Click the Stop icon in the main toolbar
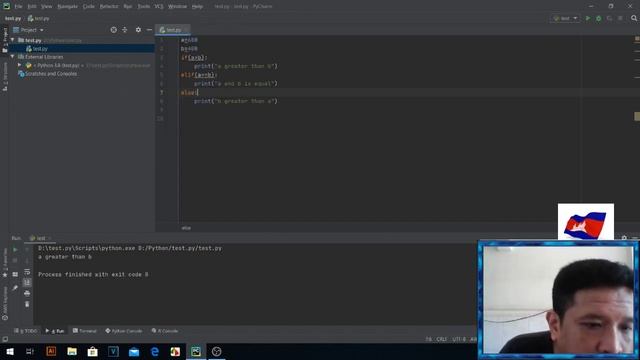The image size is (640, 360). (620, 18)
